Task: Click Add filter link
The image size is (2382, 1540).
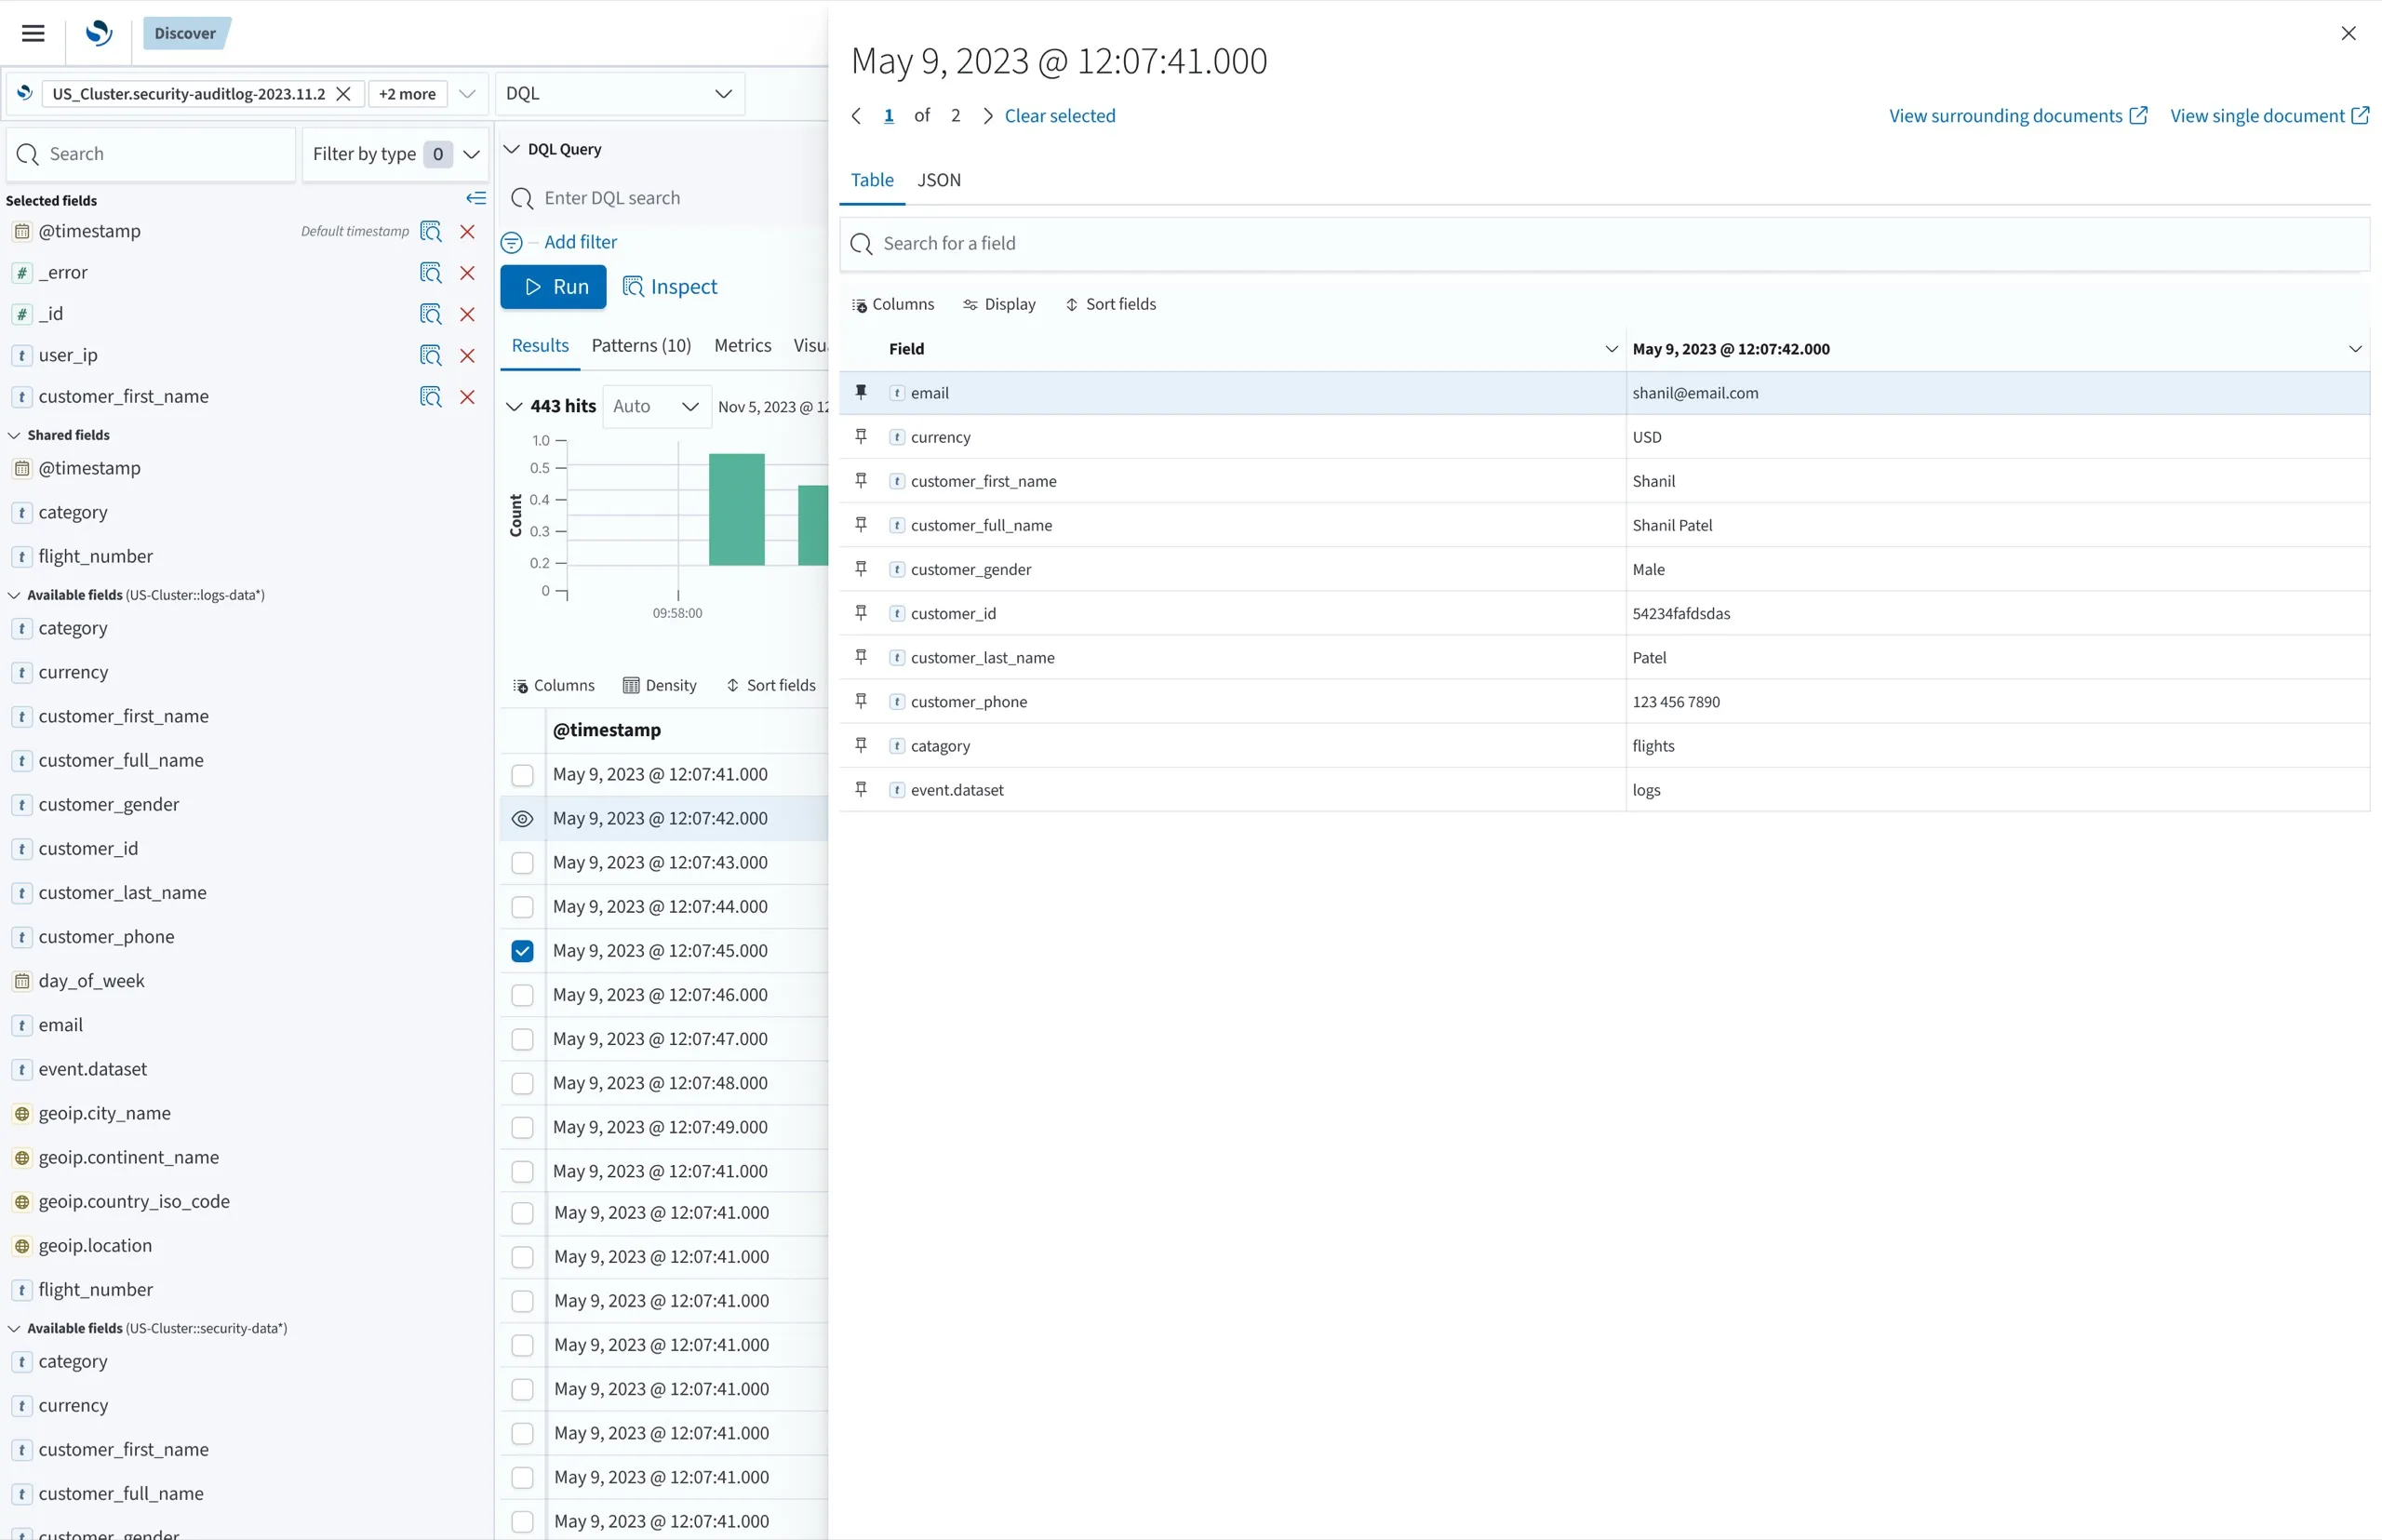Action: (x=580, y=242)
